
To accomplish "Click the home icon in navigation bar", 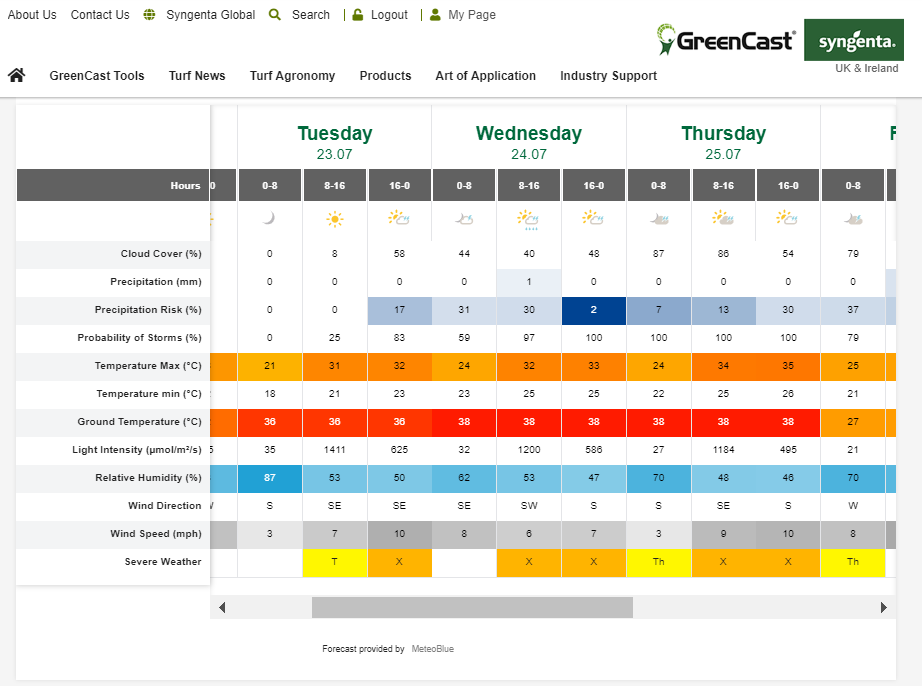I will tap(16, 75).
